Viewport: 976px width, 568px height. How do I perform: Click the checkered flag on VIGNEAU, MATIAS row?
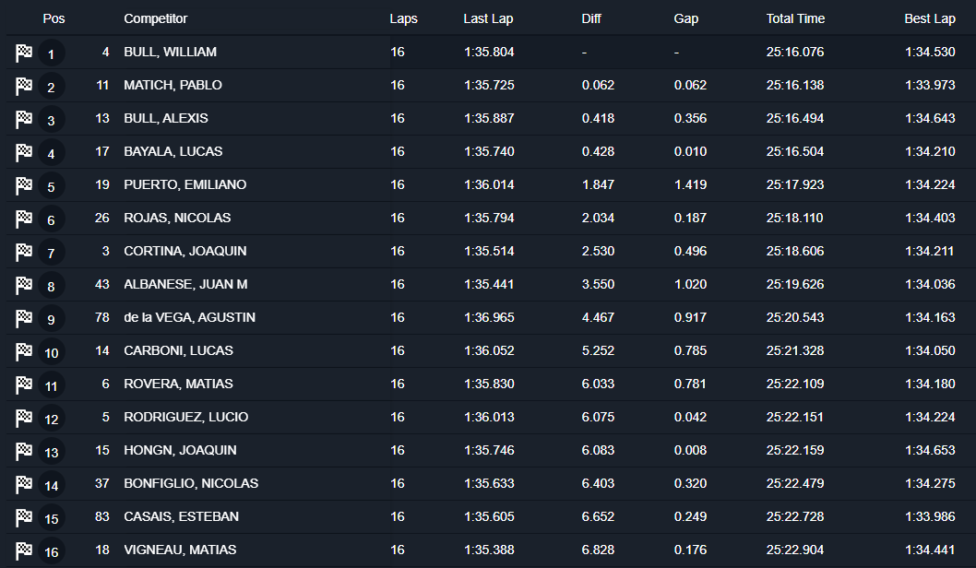pyautogui.click(x=24, y=549)
